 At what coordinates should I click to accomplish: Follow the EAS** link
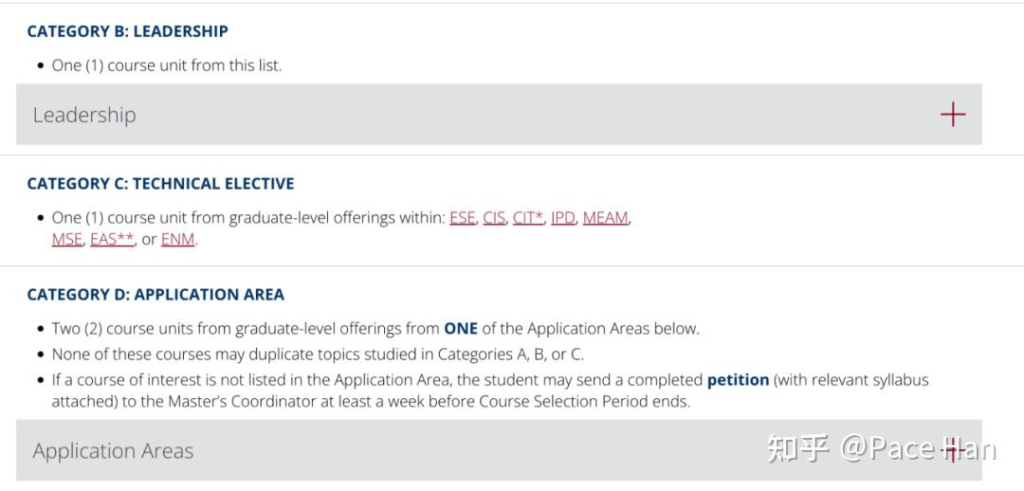(x=112, y=240)
